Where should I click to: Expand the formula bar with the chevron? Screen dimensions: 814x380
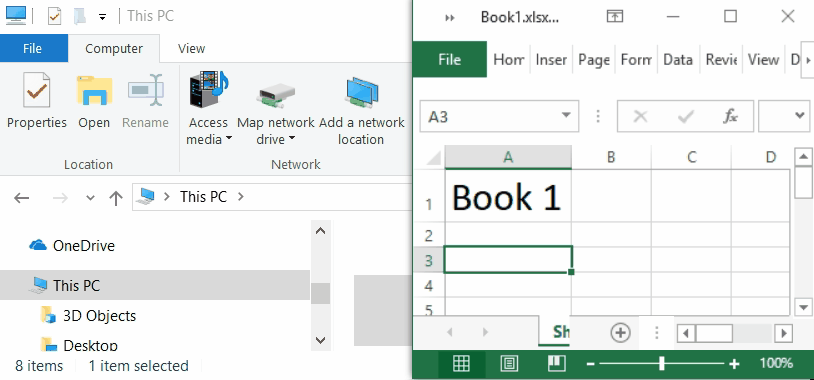click(x=799, y=115)
